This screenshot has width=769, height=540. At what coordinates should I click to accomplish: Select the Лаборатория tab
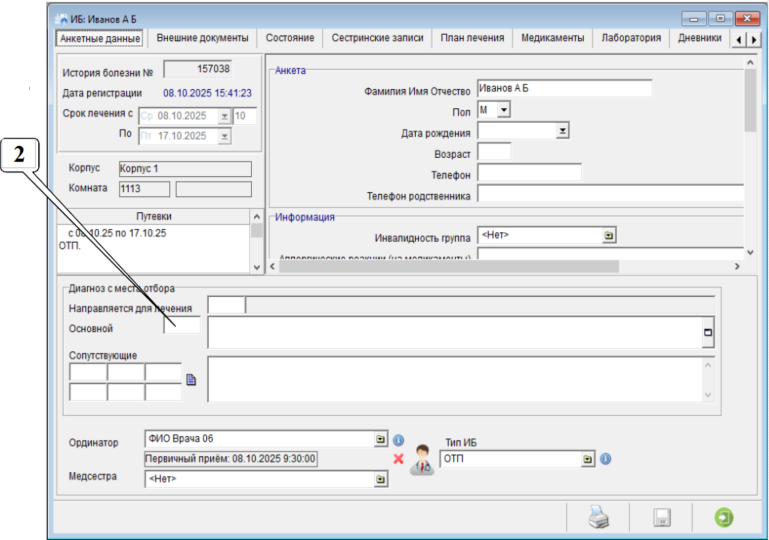coord(630,38)
